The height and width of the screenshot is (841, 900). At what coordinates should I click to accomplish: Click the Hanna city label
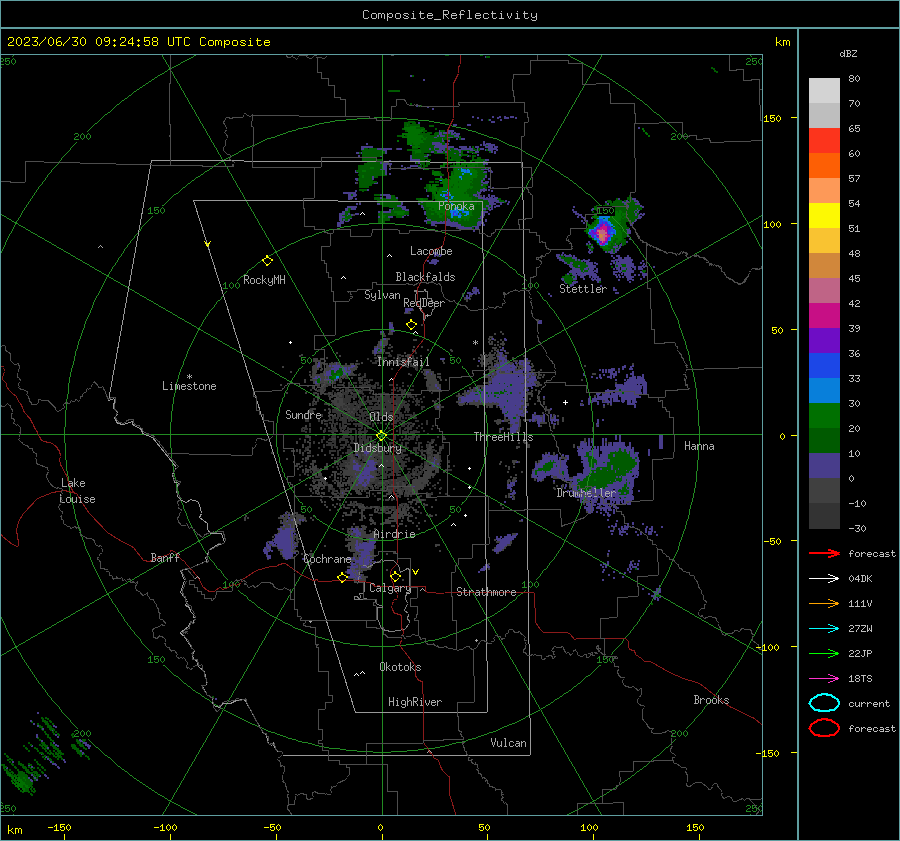699,446
